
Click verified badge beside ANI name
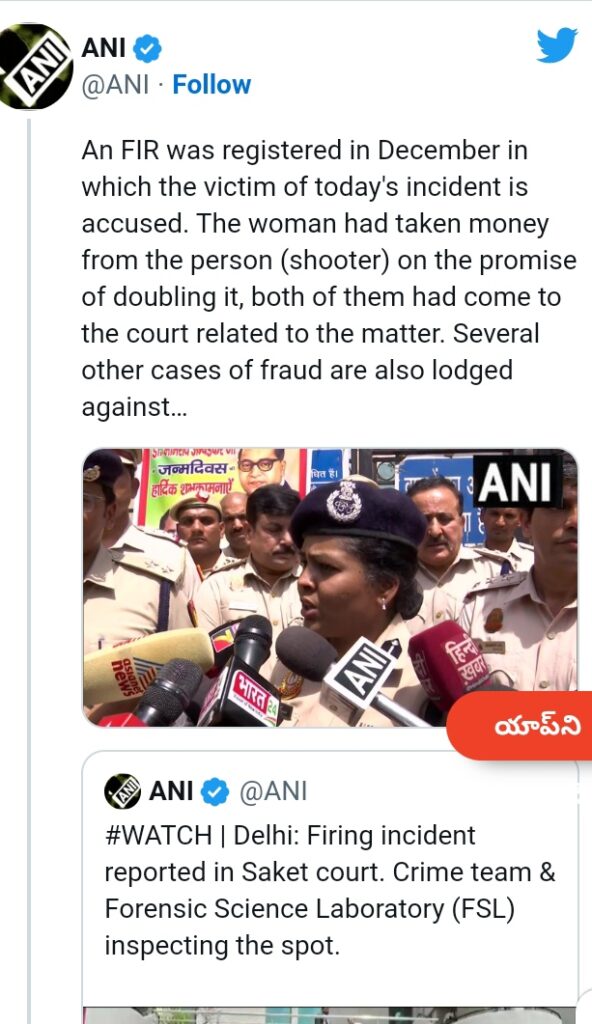(148, 49)
